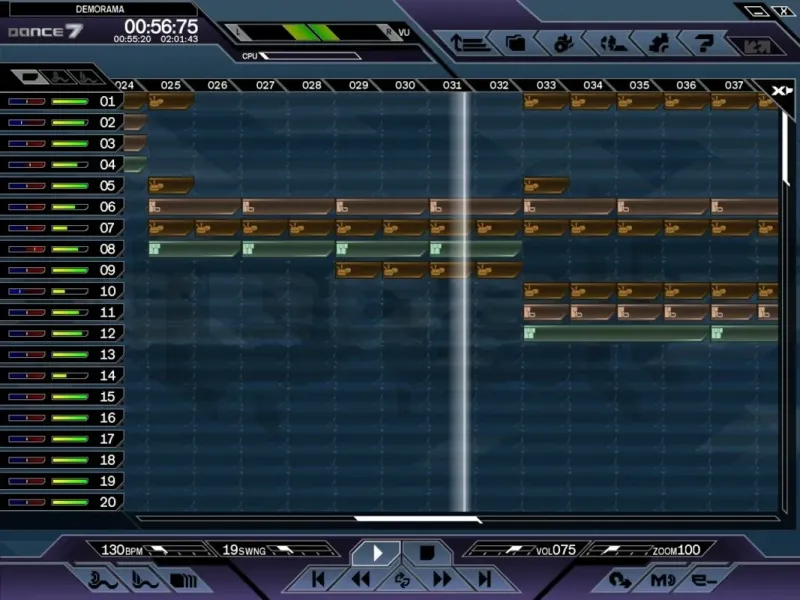This screenshot has height=600, width=800.
Task: Click the e- logo icon at bottom right
Action: point(704,580)
